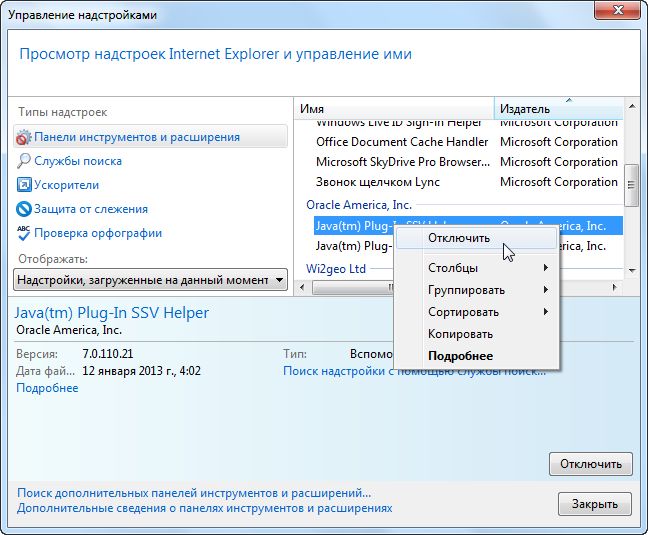Click the spell check ABC icon
Screen dimensions: 648x535
pyautogui.click(x=24, y=233)
